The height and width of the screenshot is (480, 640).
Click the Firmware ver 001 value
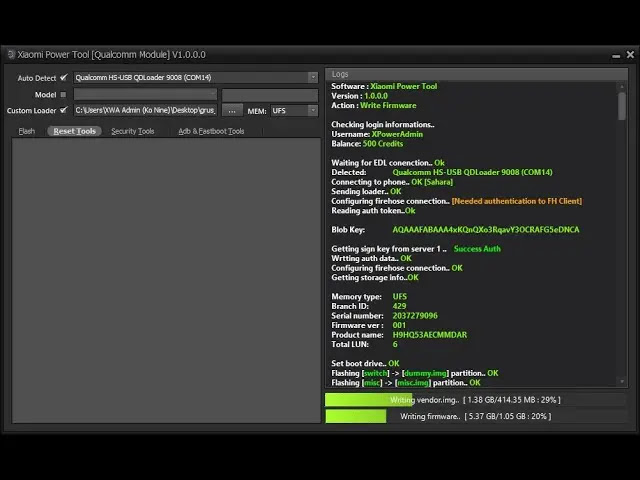click(x=399, y=325)
